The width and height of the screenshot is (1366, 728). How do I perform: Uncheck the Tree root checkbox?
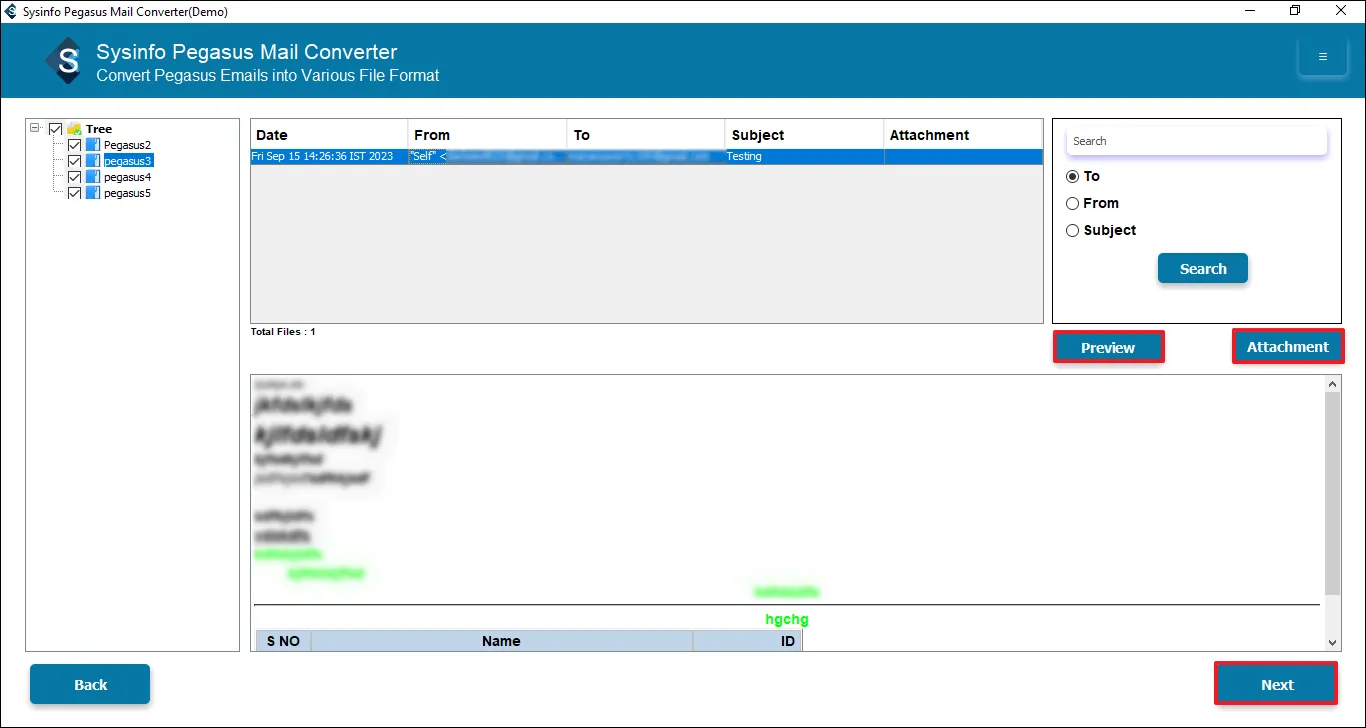tap(56, 129)
